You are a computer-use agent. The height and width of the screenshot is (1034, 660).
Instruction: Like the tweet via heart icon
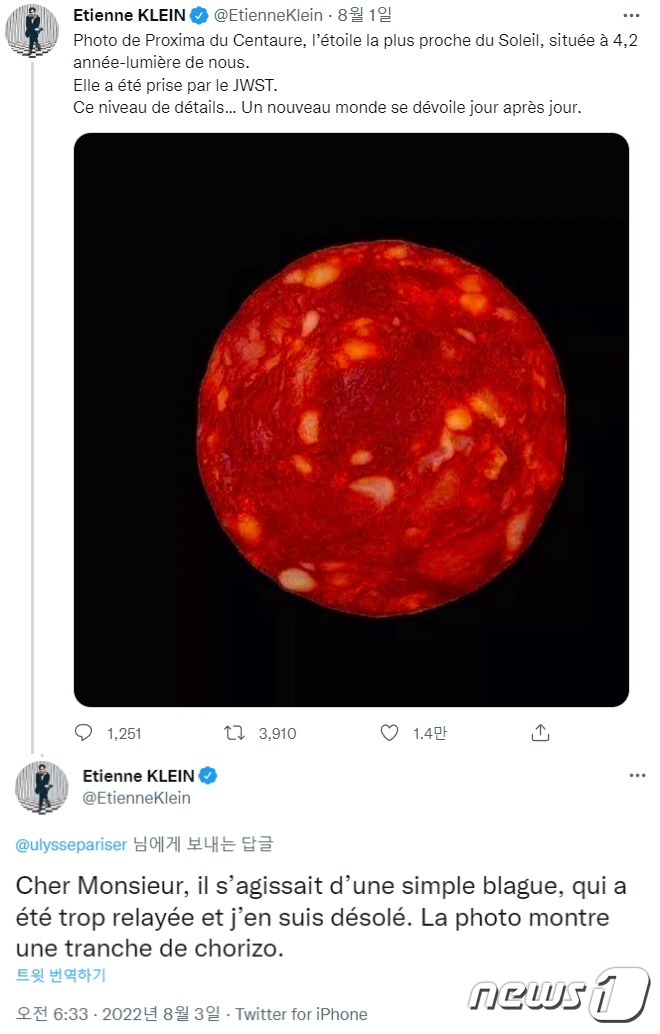(x=390, y=733)
